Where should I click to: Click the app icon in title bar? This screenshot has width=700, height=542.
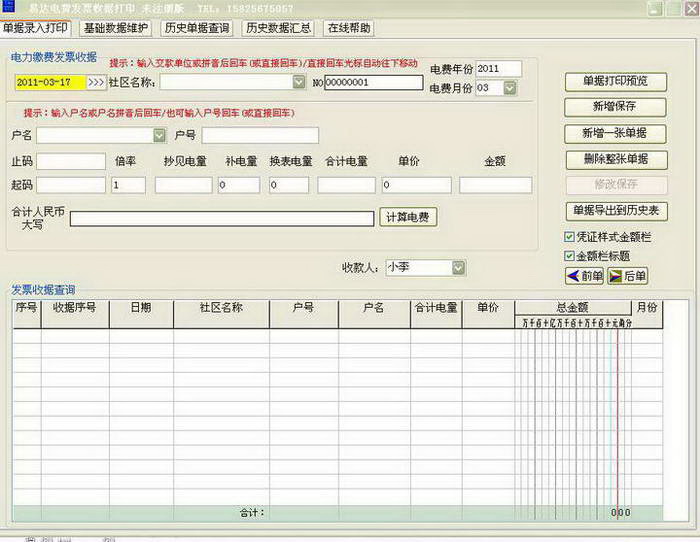pos(9,8)
